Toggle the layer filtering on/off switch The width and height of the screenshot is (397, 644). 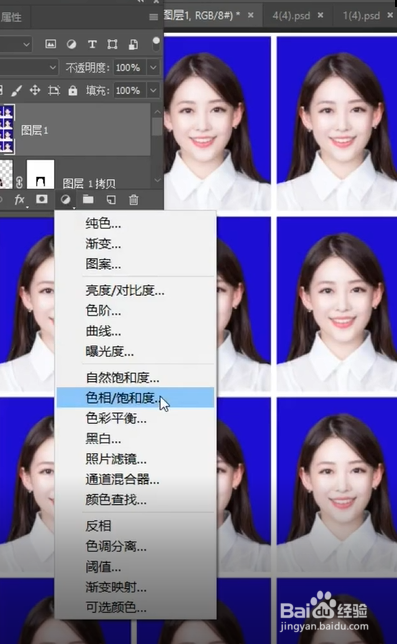156,44
